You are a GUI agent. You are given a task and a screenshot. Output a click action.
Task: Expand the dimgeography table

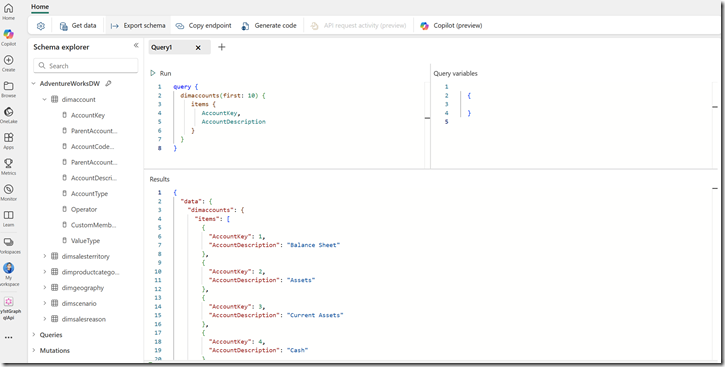coord(45,287)
